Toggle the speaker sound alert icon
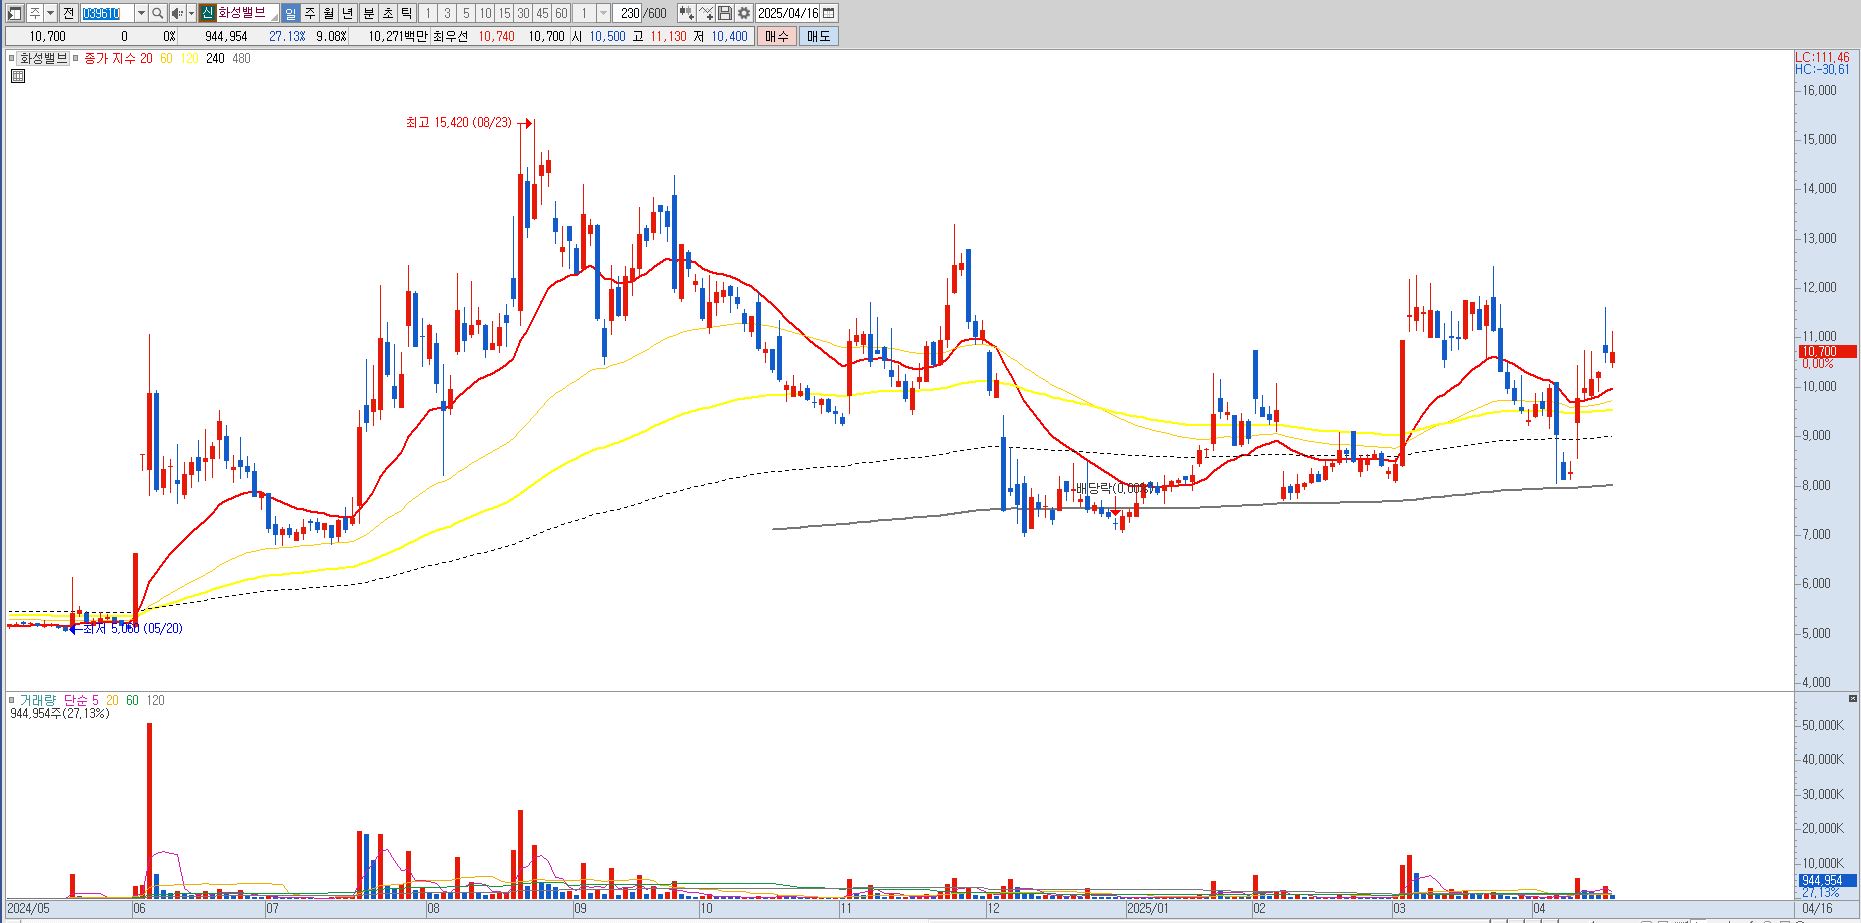 [x=177, y=13]
